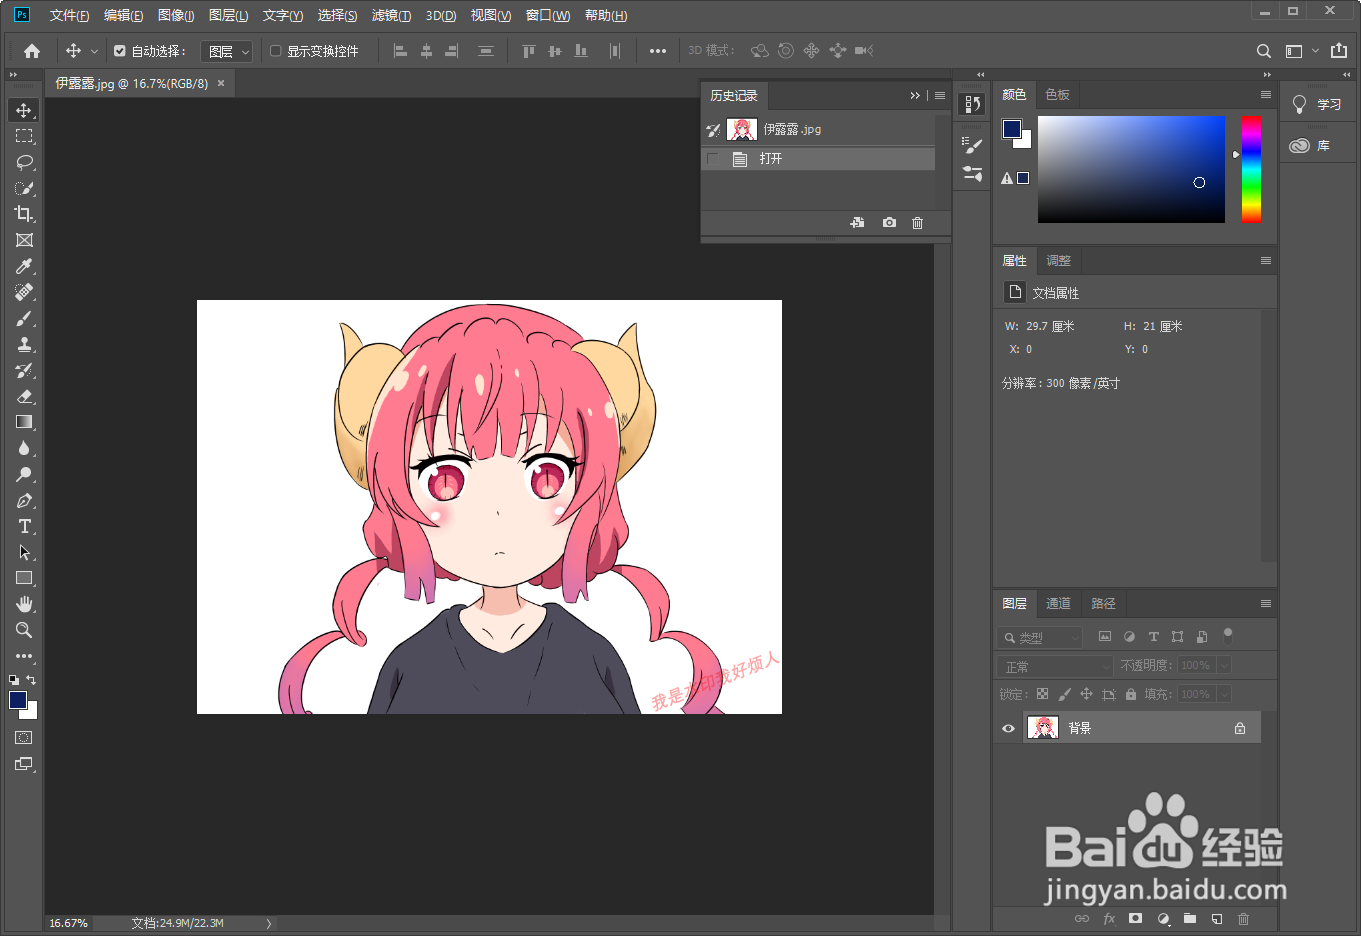Toggle history brush source box for 打开 state
1361x936 pixels.
[713, 159]
